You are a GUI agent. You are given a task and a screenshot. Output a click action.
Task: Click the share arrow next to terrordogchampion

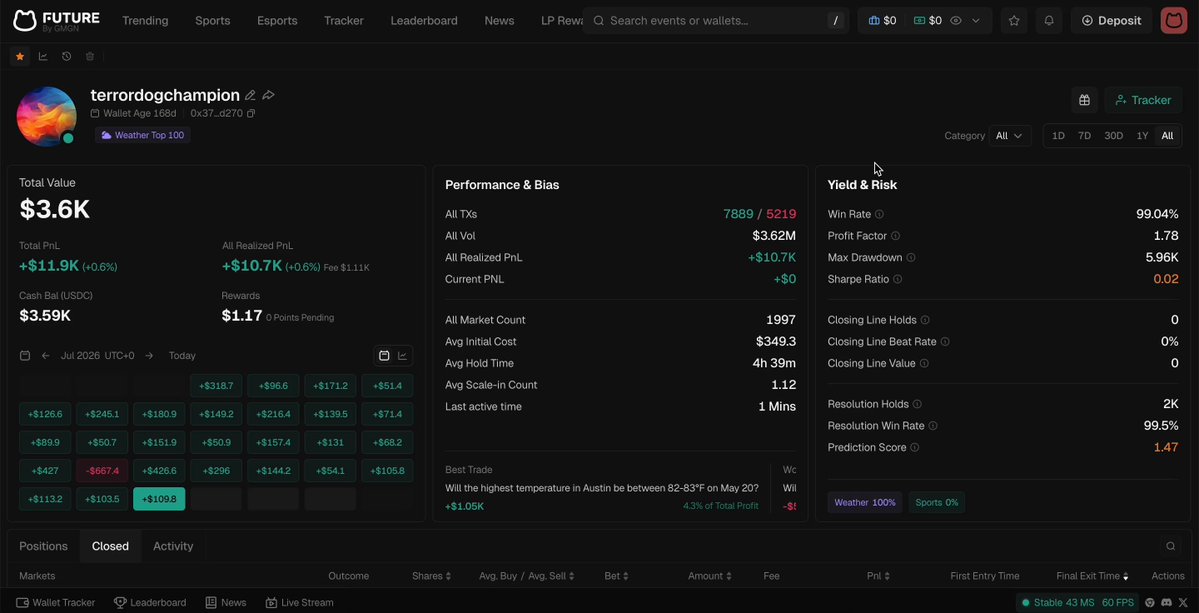(x=268, y=96)
